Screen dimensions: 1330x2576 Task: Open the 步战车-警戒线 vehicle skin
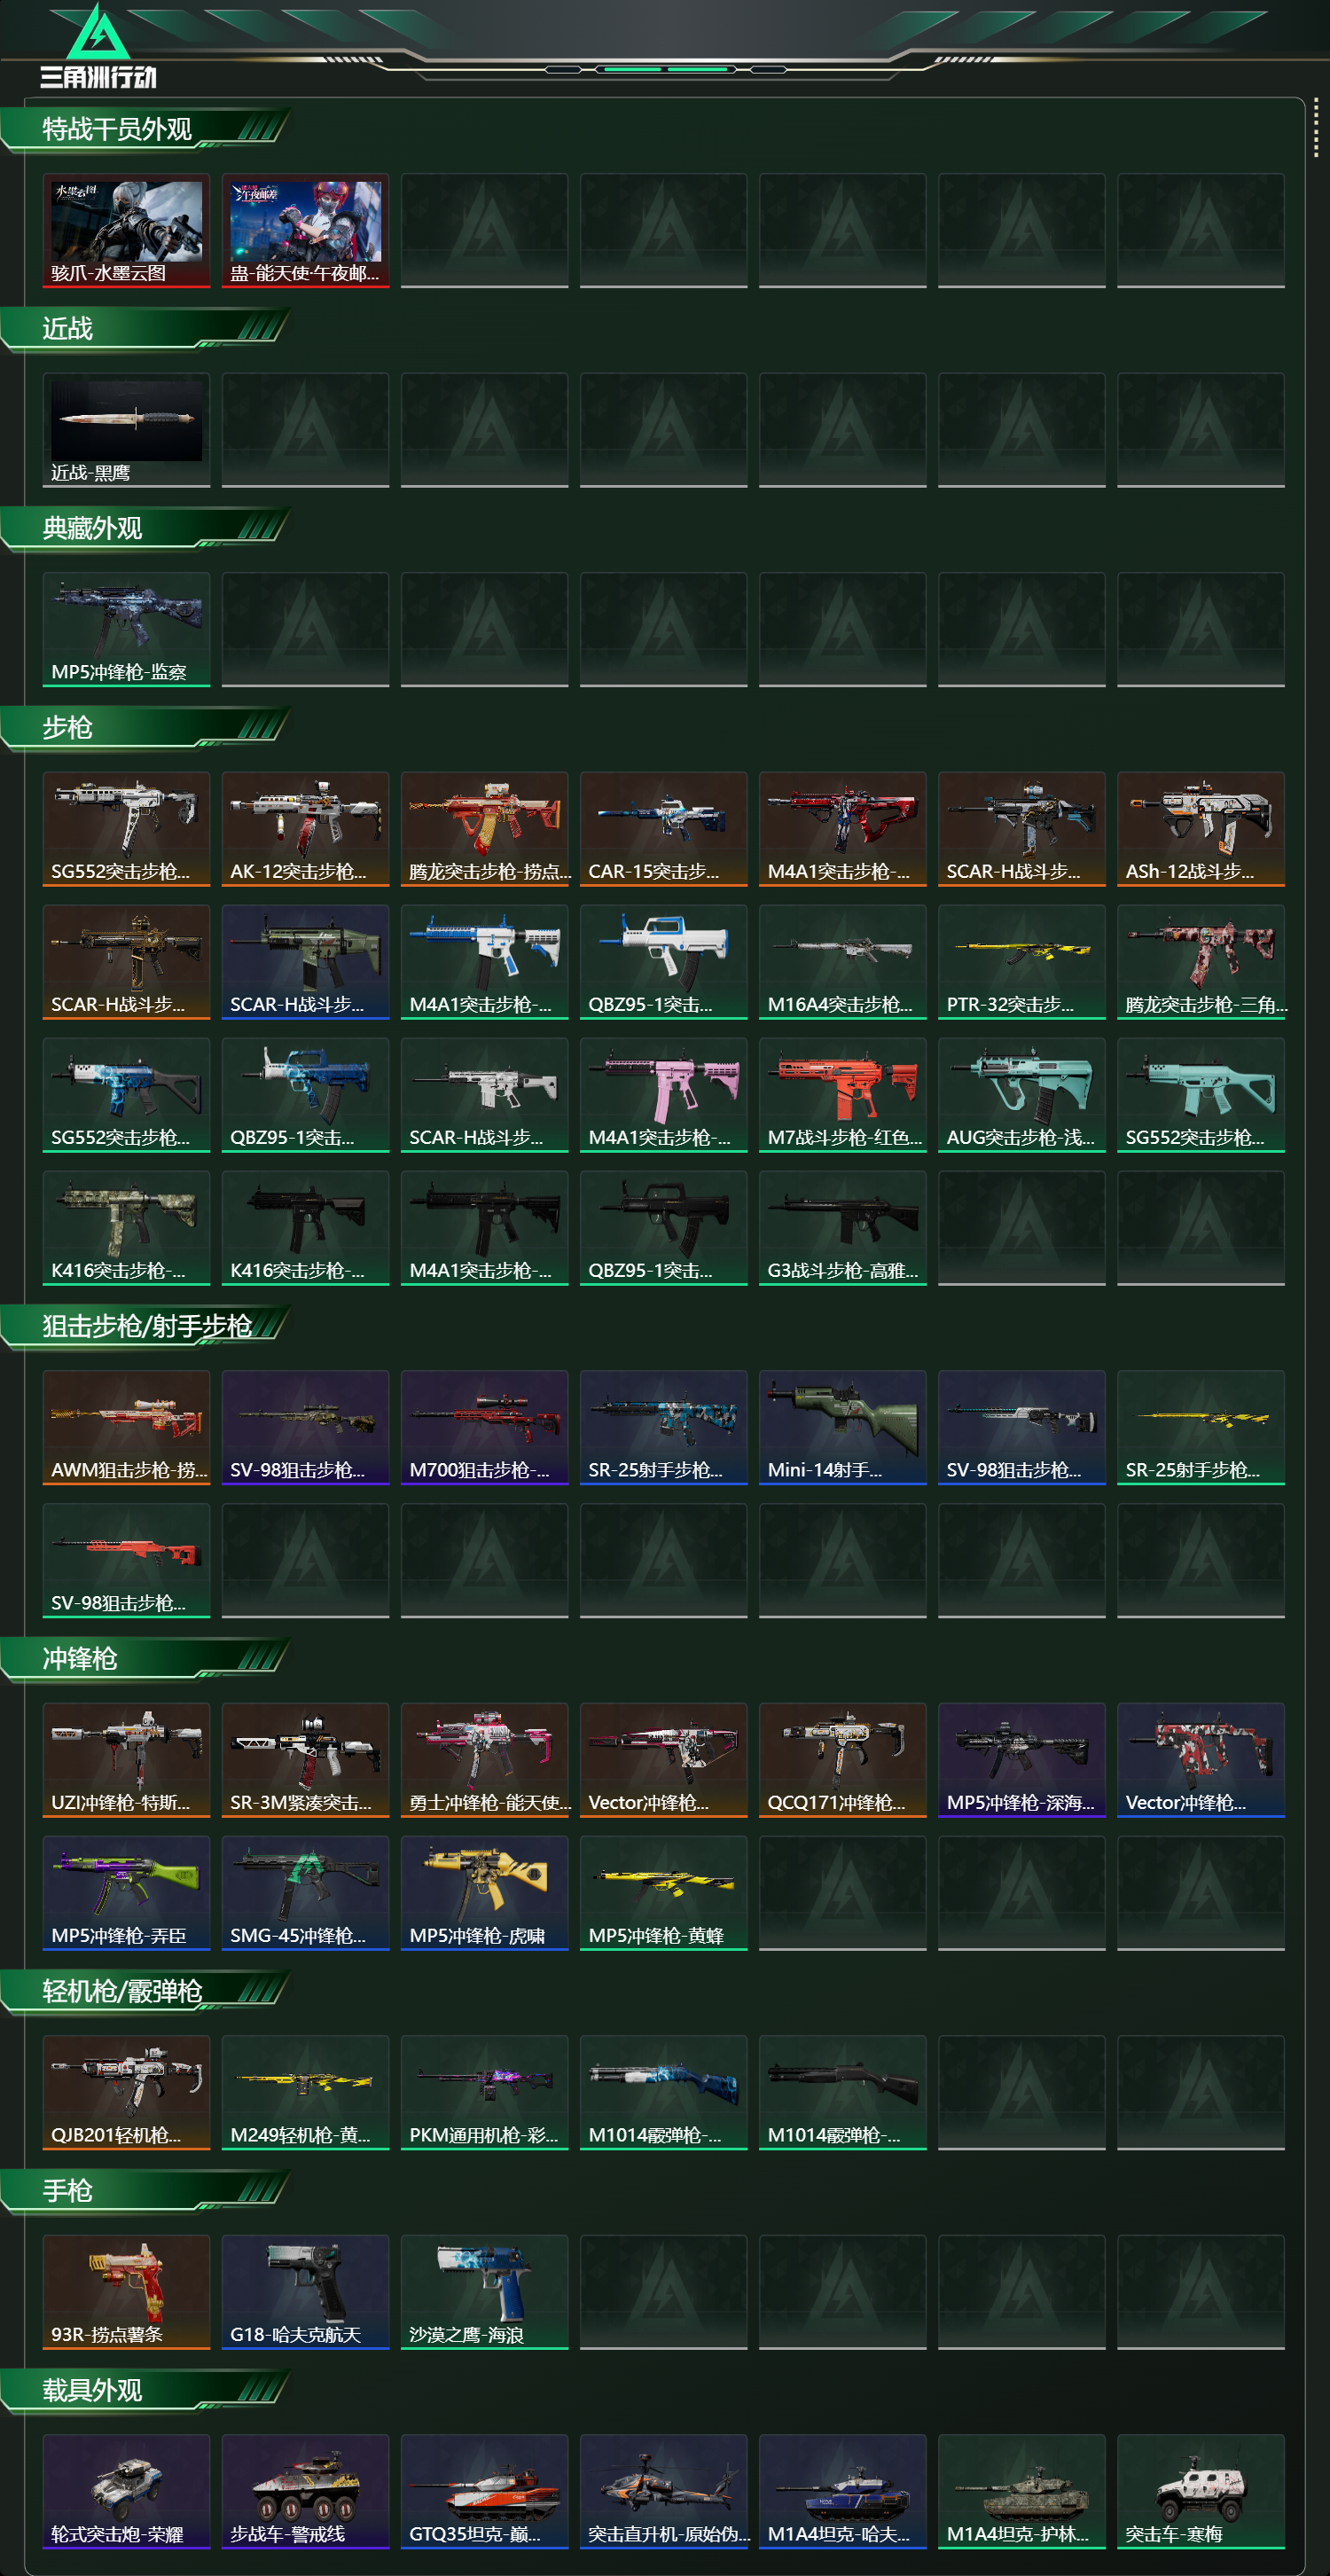(x=305, y=2491)
